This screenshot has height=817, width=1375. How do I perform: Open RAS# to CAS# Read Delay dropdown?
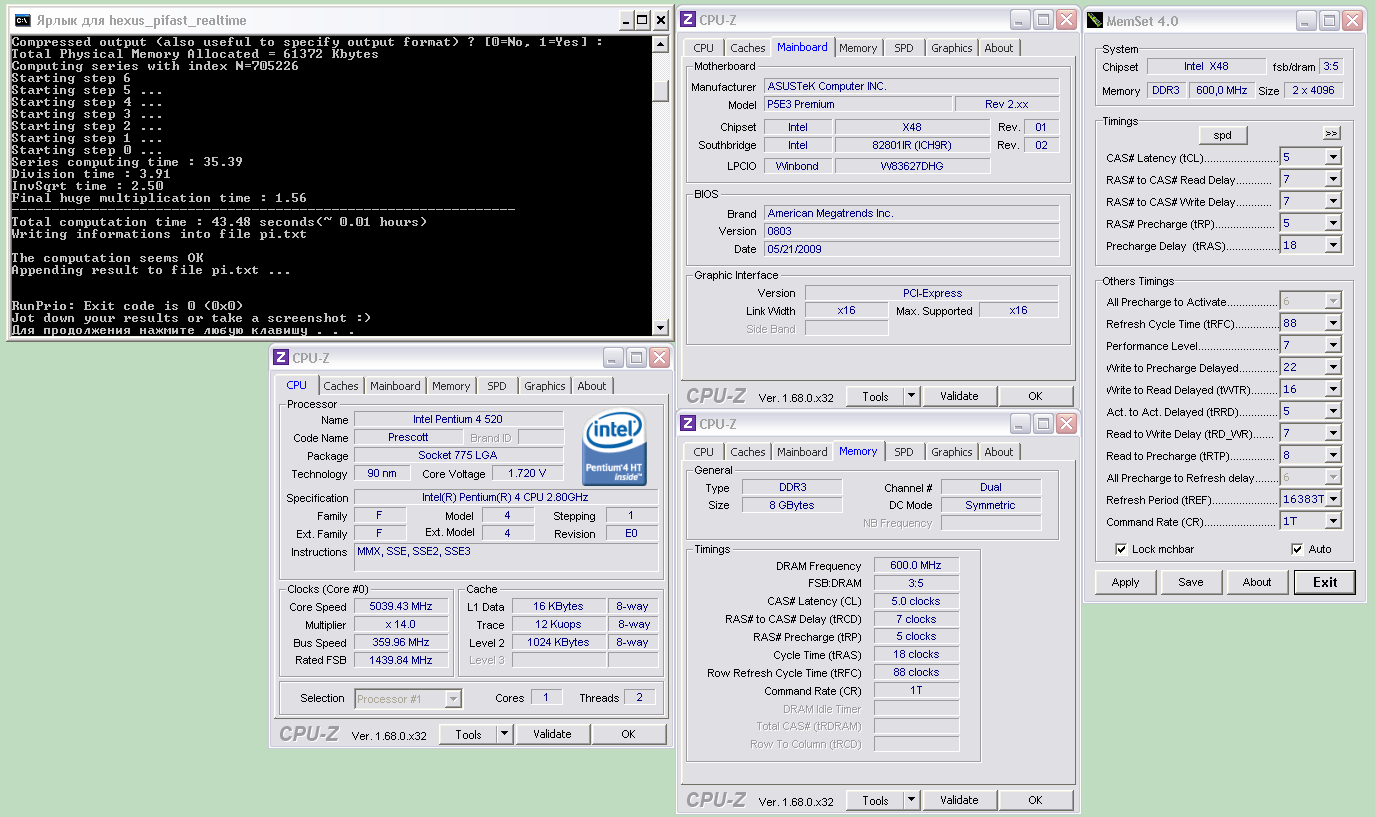click(x=1333, y=179)
